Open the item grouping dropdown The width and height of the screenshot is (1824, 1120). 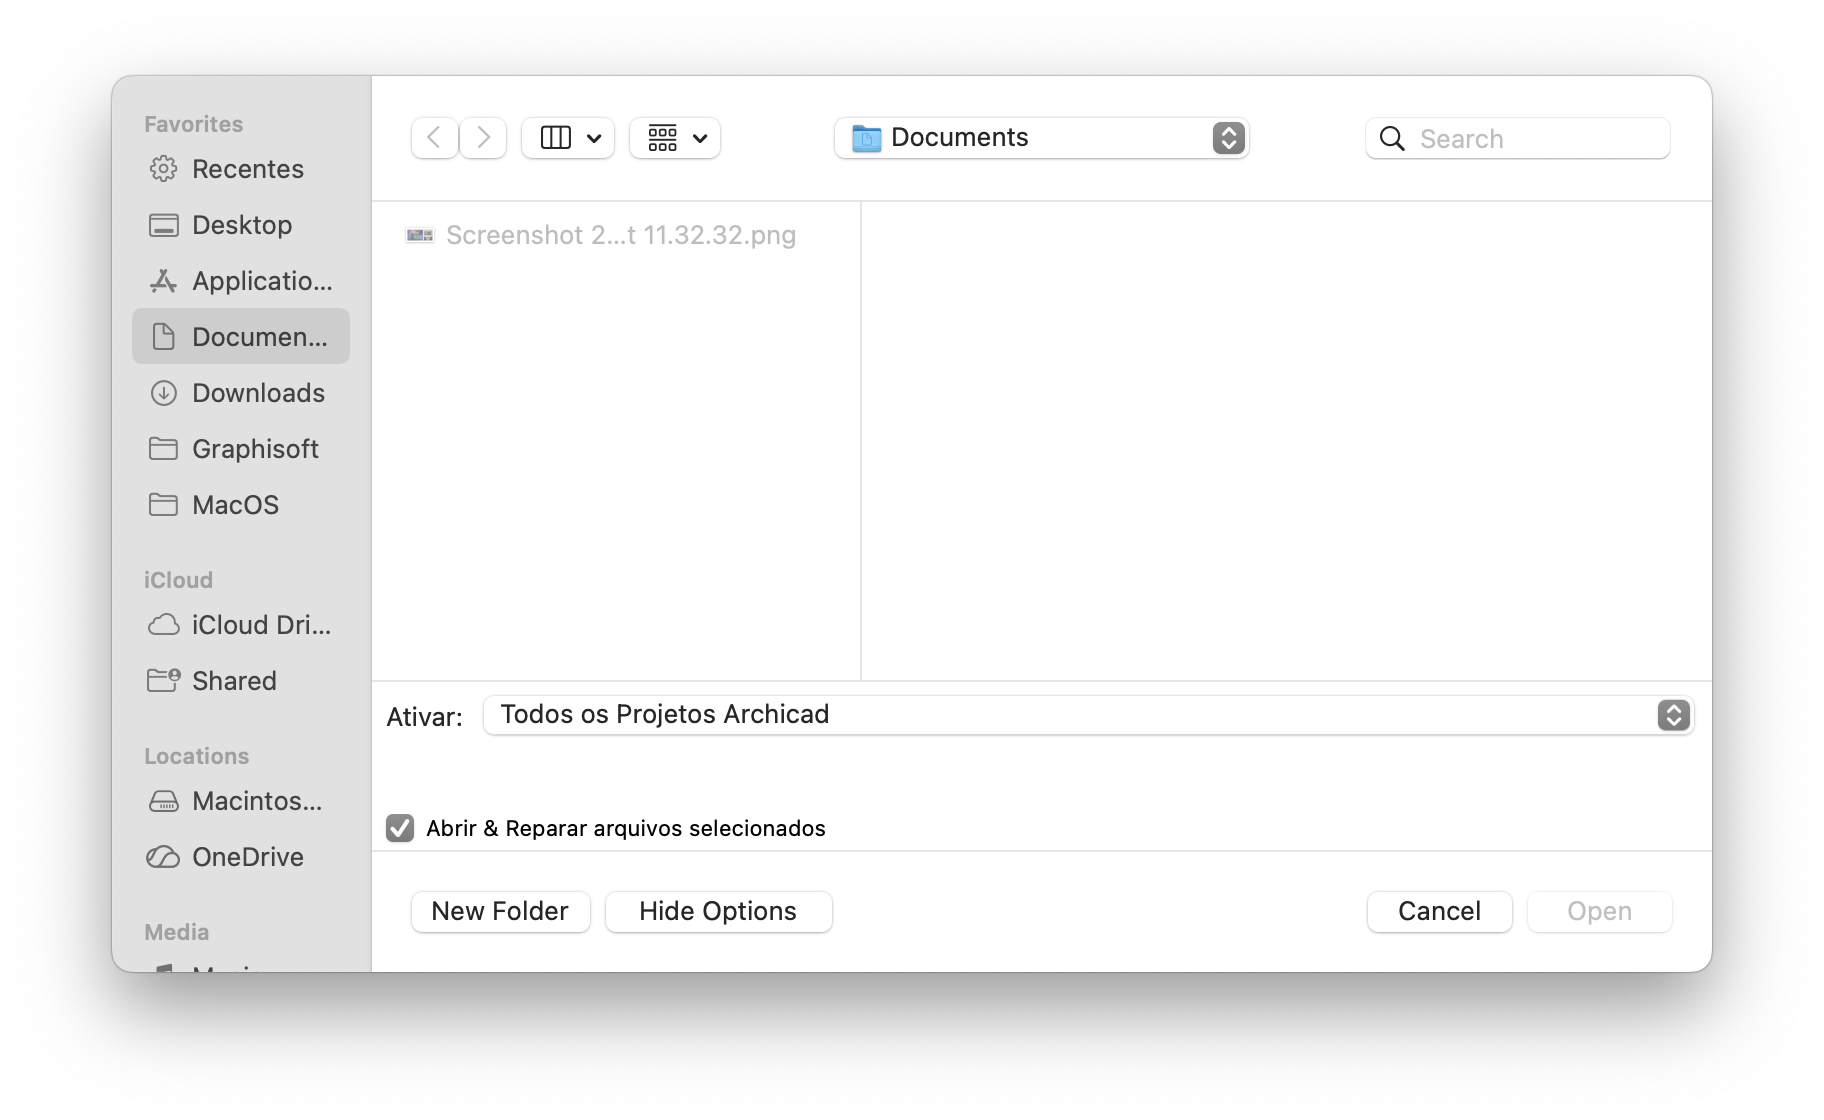point(675,138)
